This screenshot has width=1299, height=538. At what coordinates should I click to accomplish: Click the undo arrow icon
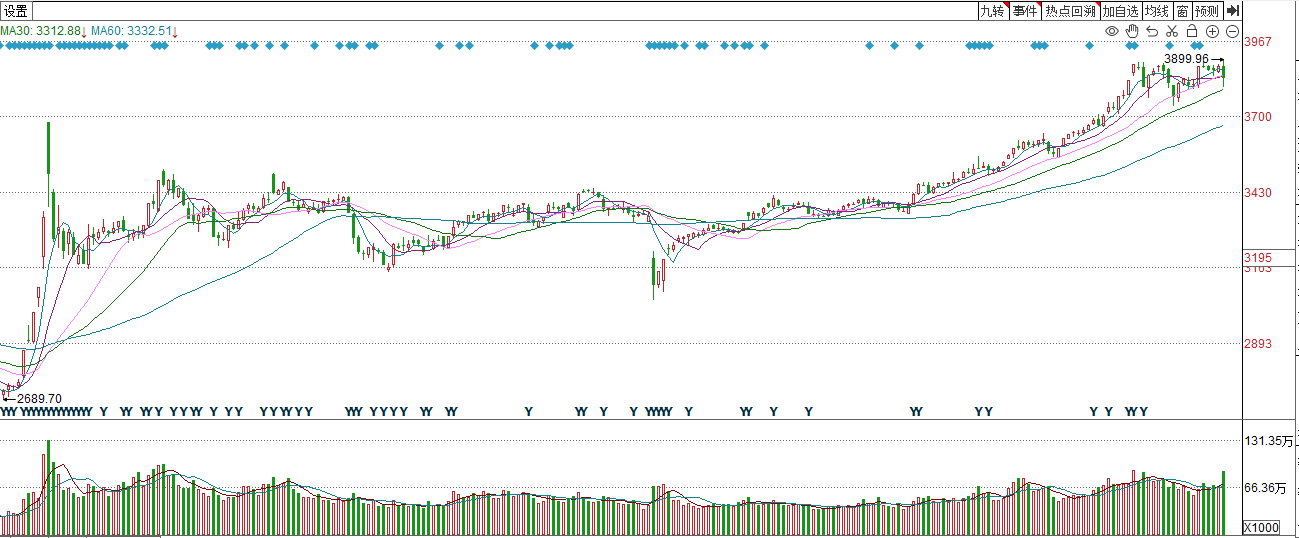(1152, 32)
